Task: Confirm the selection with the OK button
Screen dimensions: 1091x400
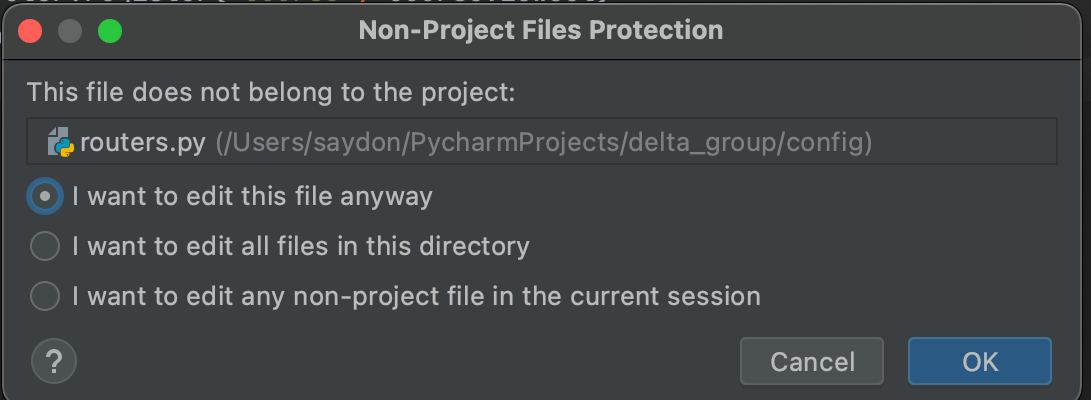Action: (x=980, y=361)
